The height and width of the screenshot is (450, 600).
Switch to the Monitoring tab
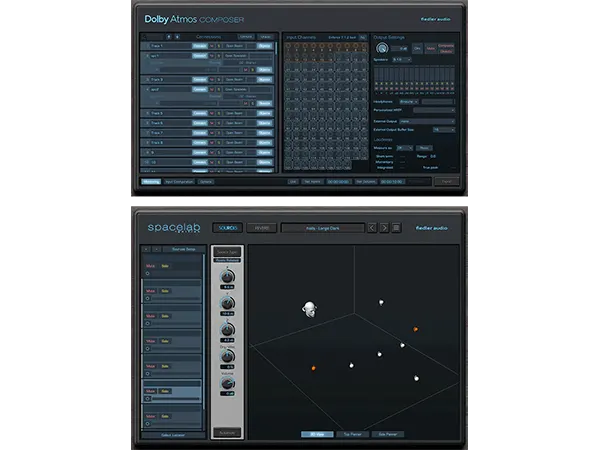151,182
